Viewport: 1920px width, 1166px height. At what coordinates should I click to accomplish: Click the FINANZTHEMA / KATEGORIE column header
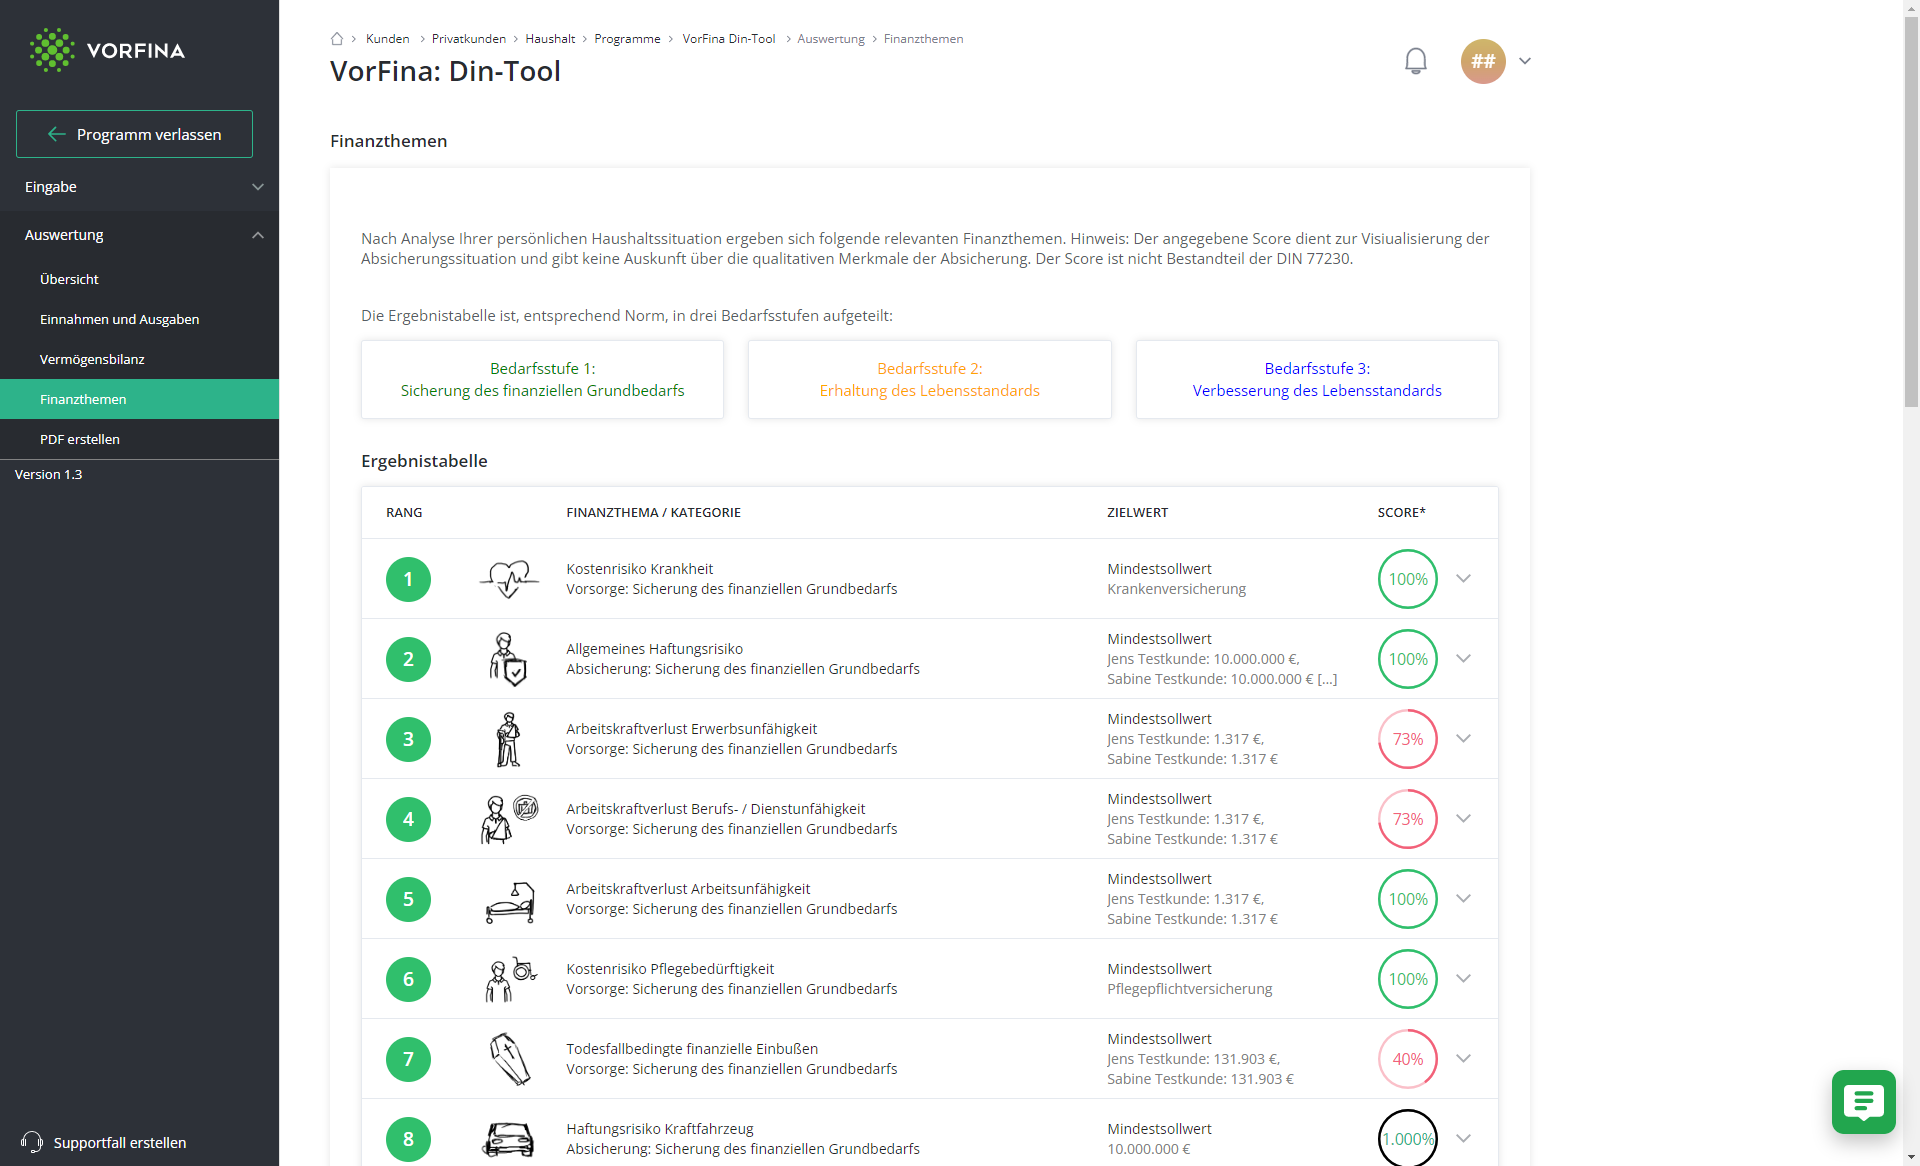click(x=653, y=512)
